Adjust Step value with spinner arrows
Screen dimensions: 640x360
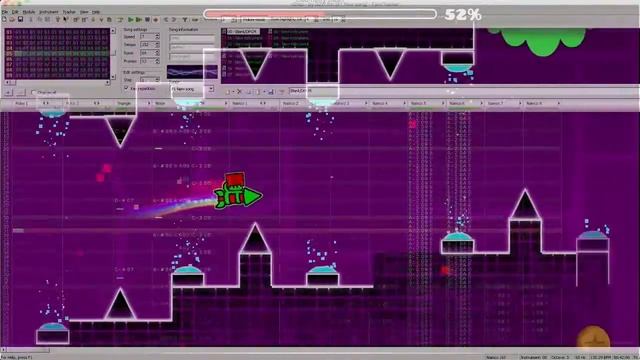pos(157,80)
